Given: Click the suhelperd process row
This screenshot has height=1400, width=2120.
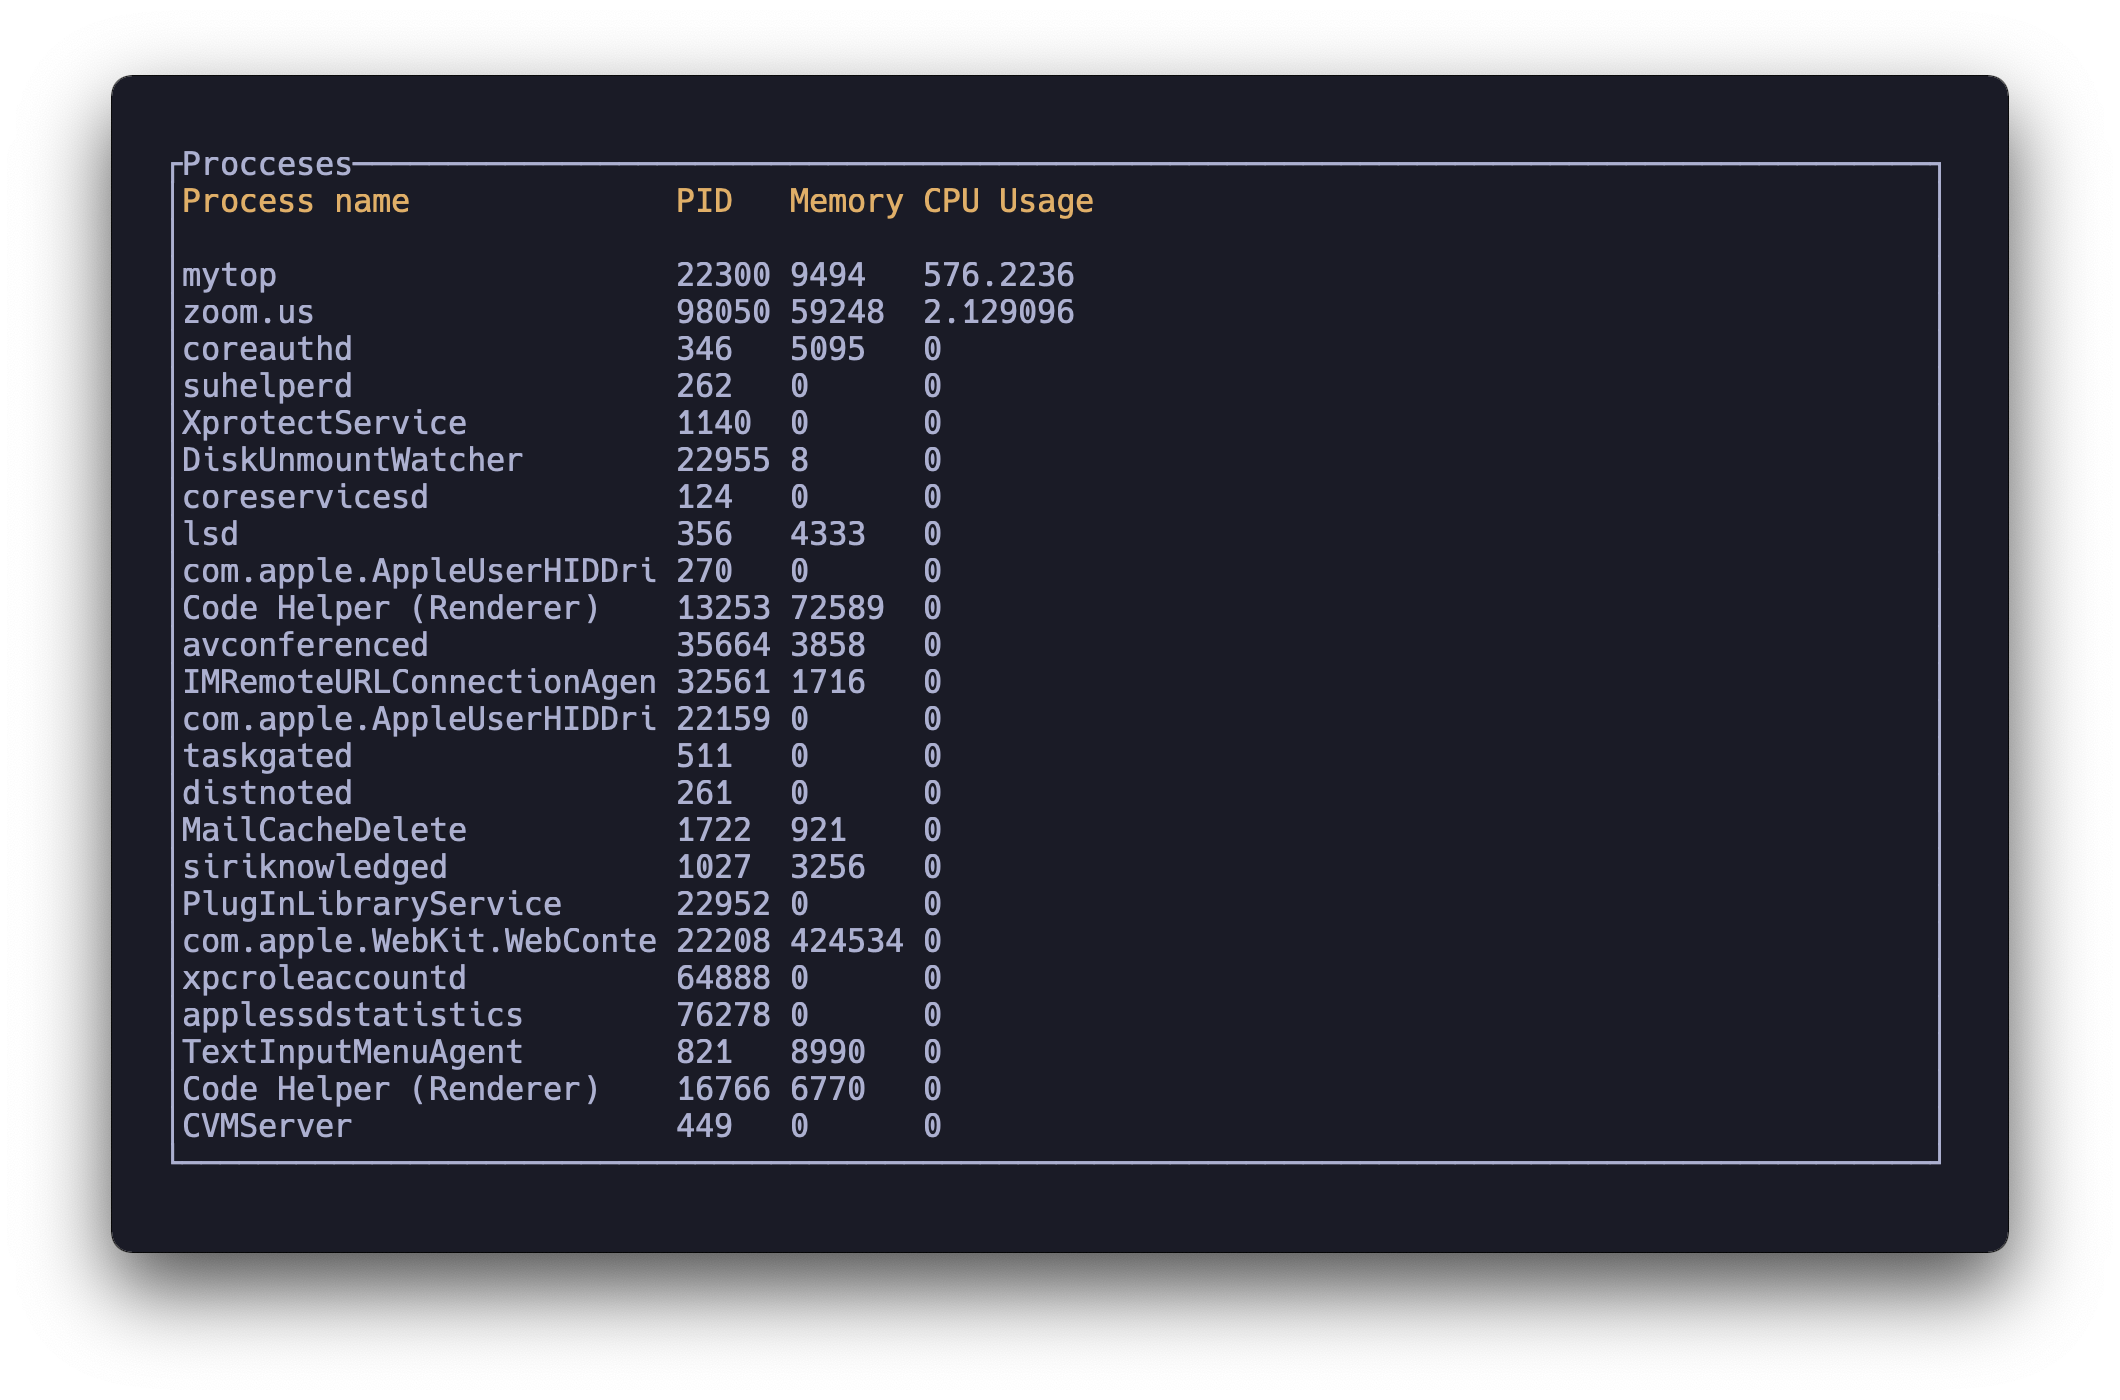Looking at the screenshot, I should coord(267,385).
